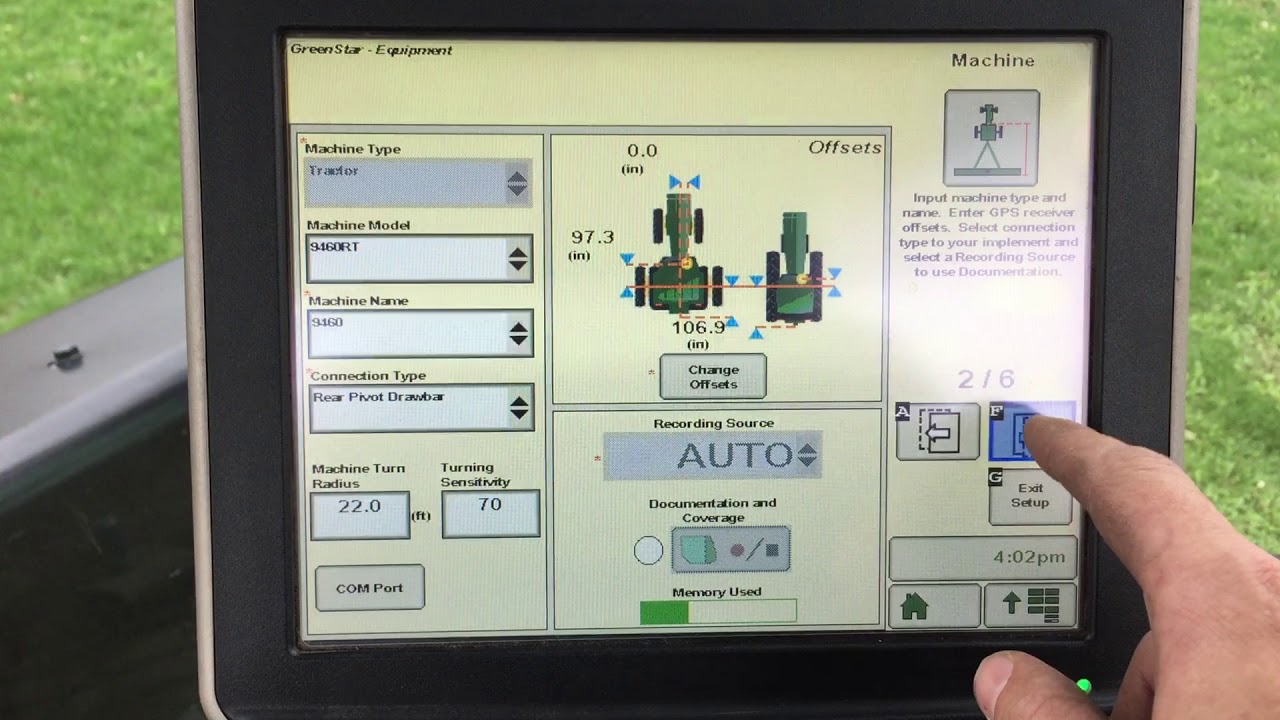This screenshot has width=1280, height=720.
Task: Click the 2 / 6 page indicator
Action: tap(986, 379)
